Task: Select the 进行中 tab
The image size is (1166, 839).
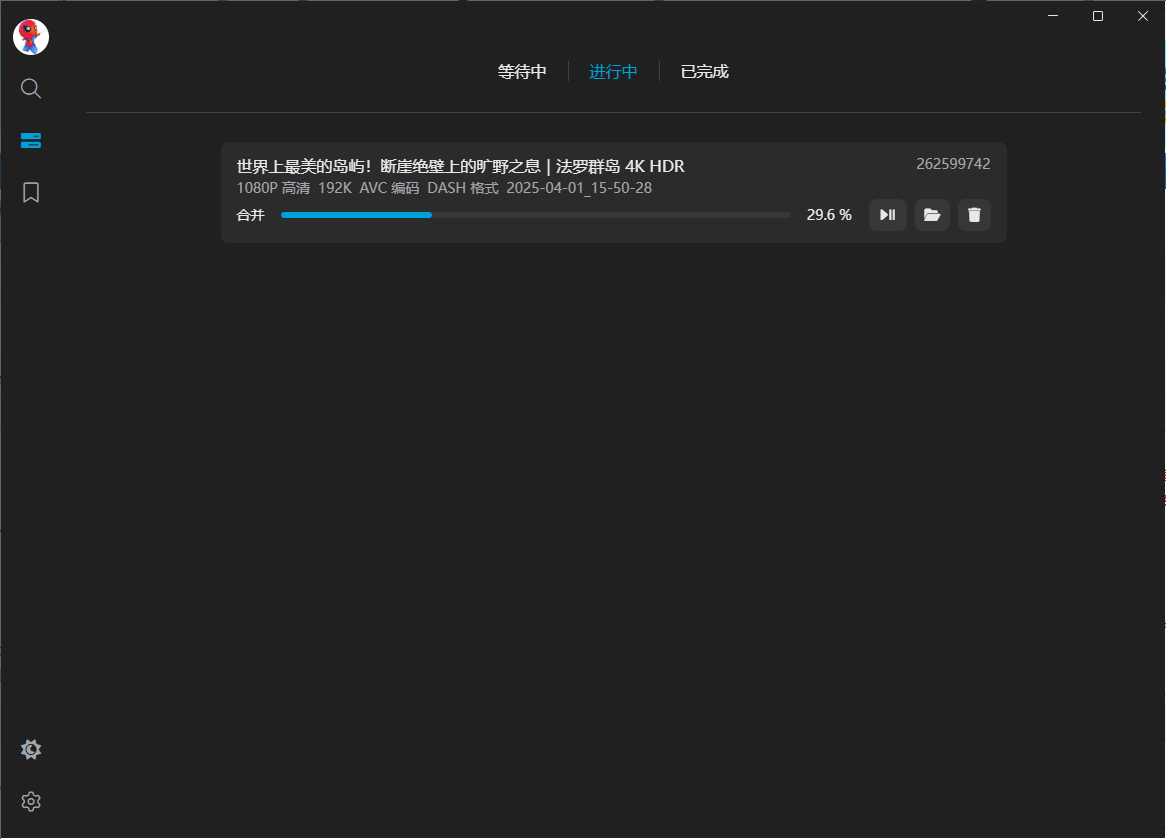Action: (613, 71)
